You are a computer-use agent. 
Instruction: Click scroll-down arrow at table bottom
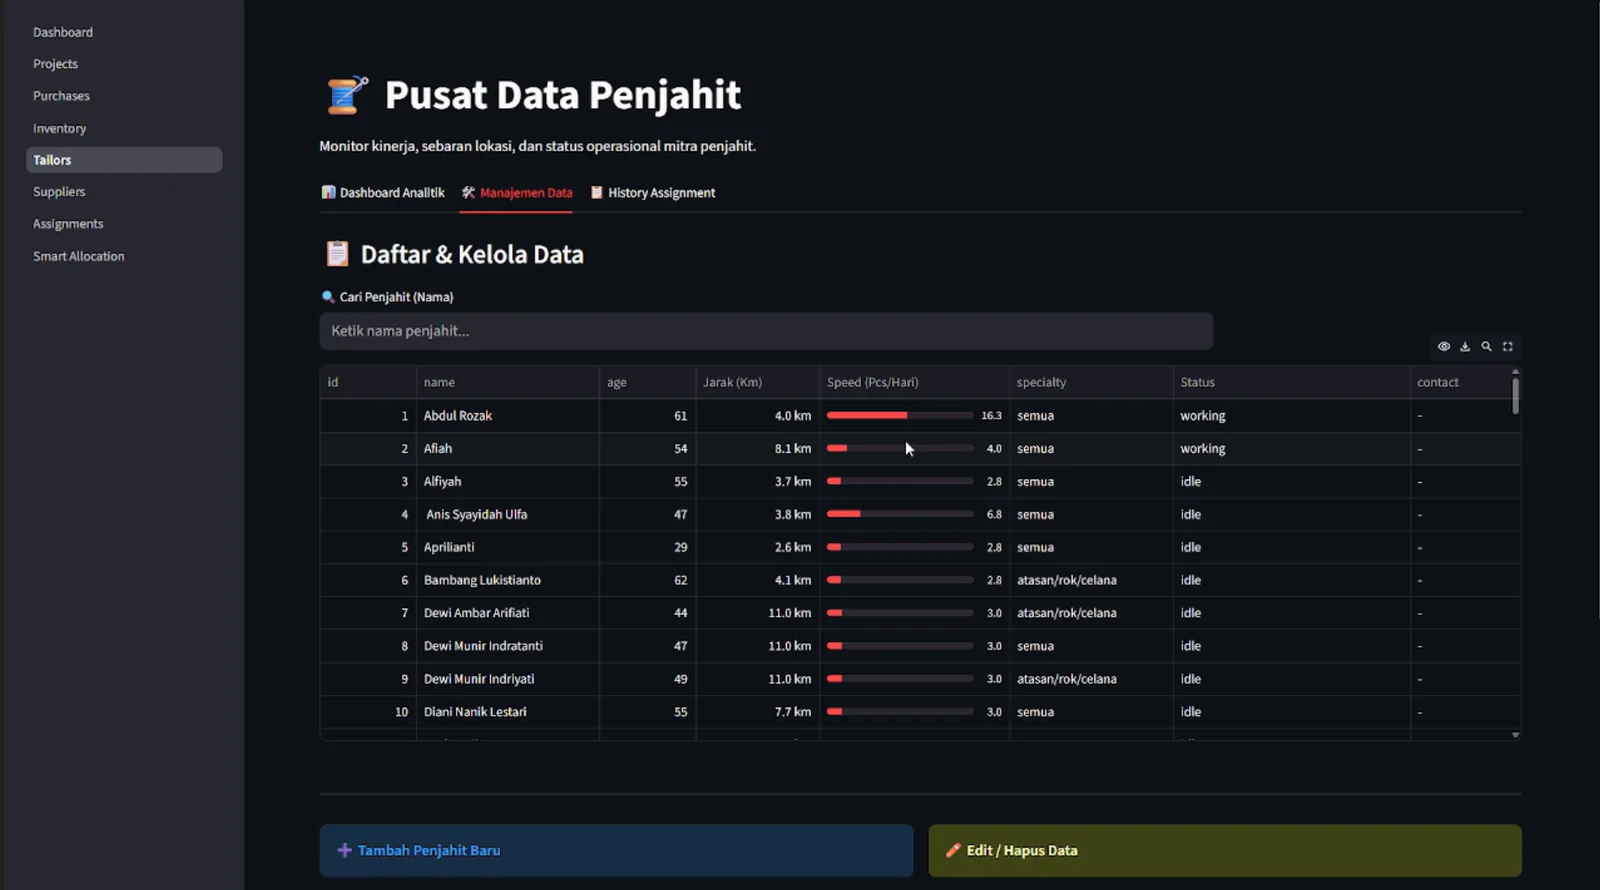[1515, 735]
